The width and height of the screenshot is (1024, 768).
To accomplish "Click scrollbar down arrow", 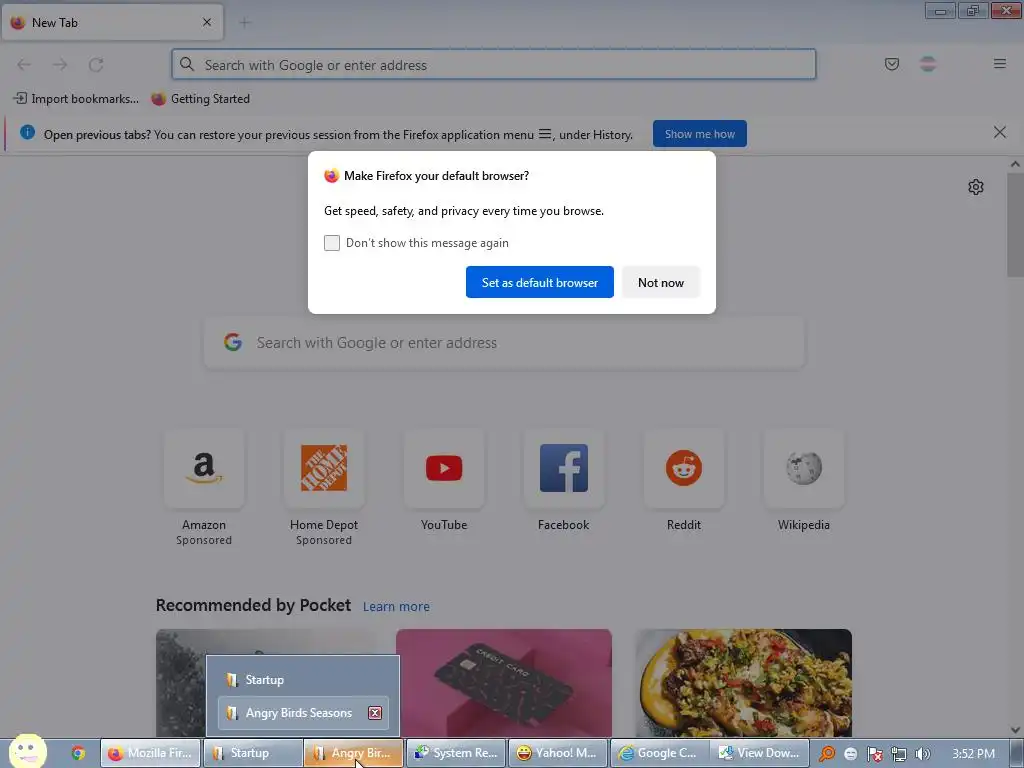I will pos(1015,729).
